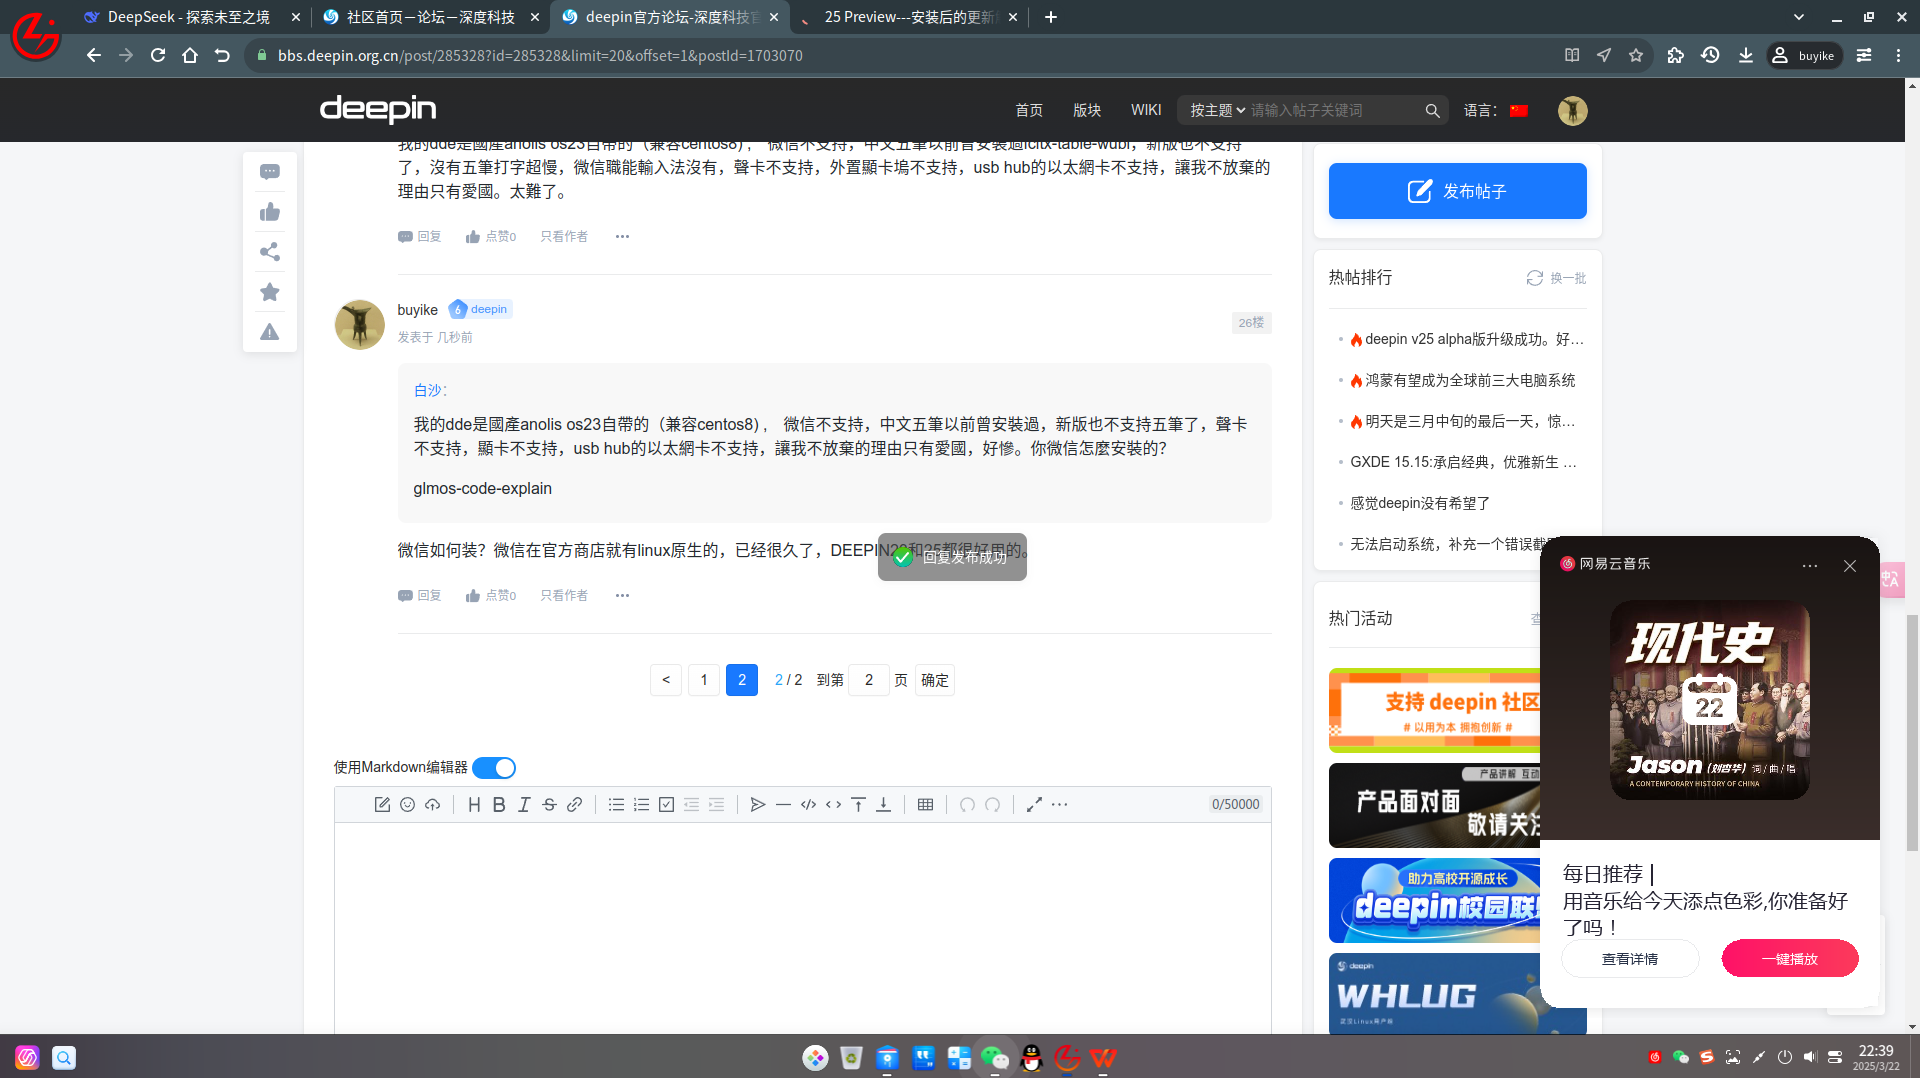The width and height of the screenshot is (1920, 1078).
Task: Insert ordered list in editor
Action: coord(641,805)
